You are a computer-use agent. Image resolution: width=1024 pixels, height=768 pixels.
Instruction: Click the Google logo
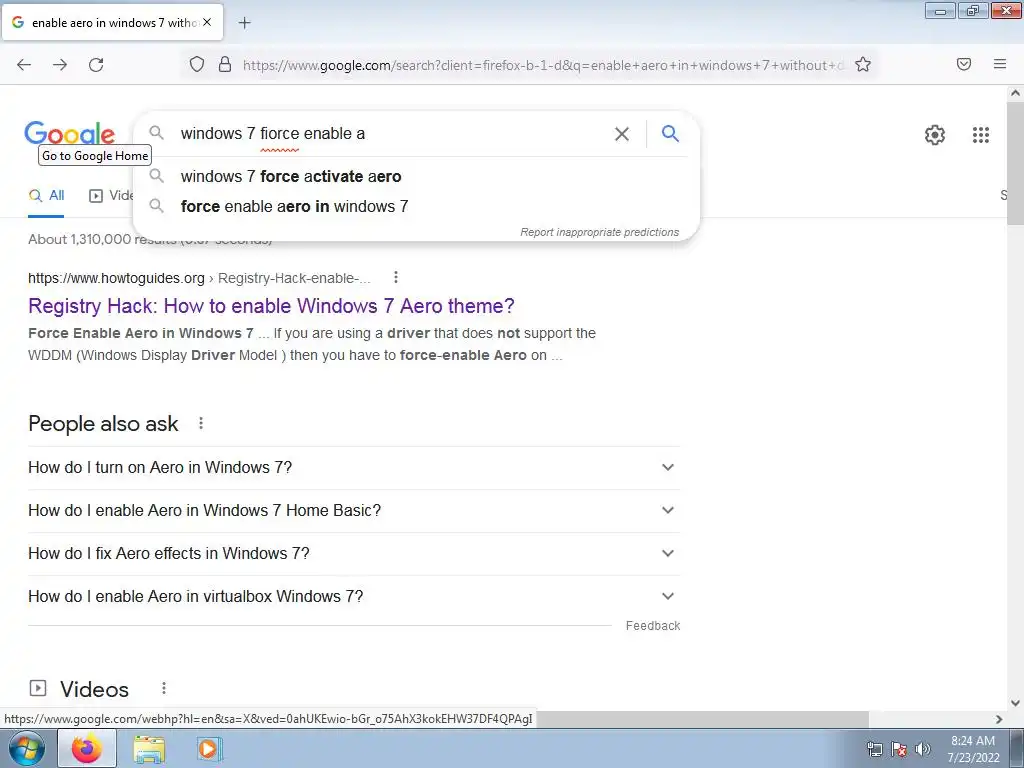click(x=69, y=133)
